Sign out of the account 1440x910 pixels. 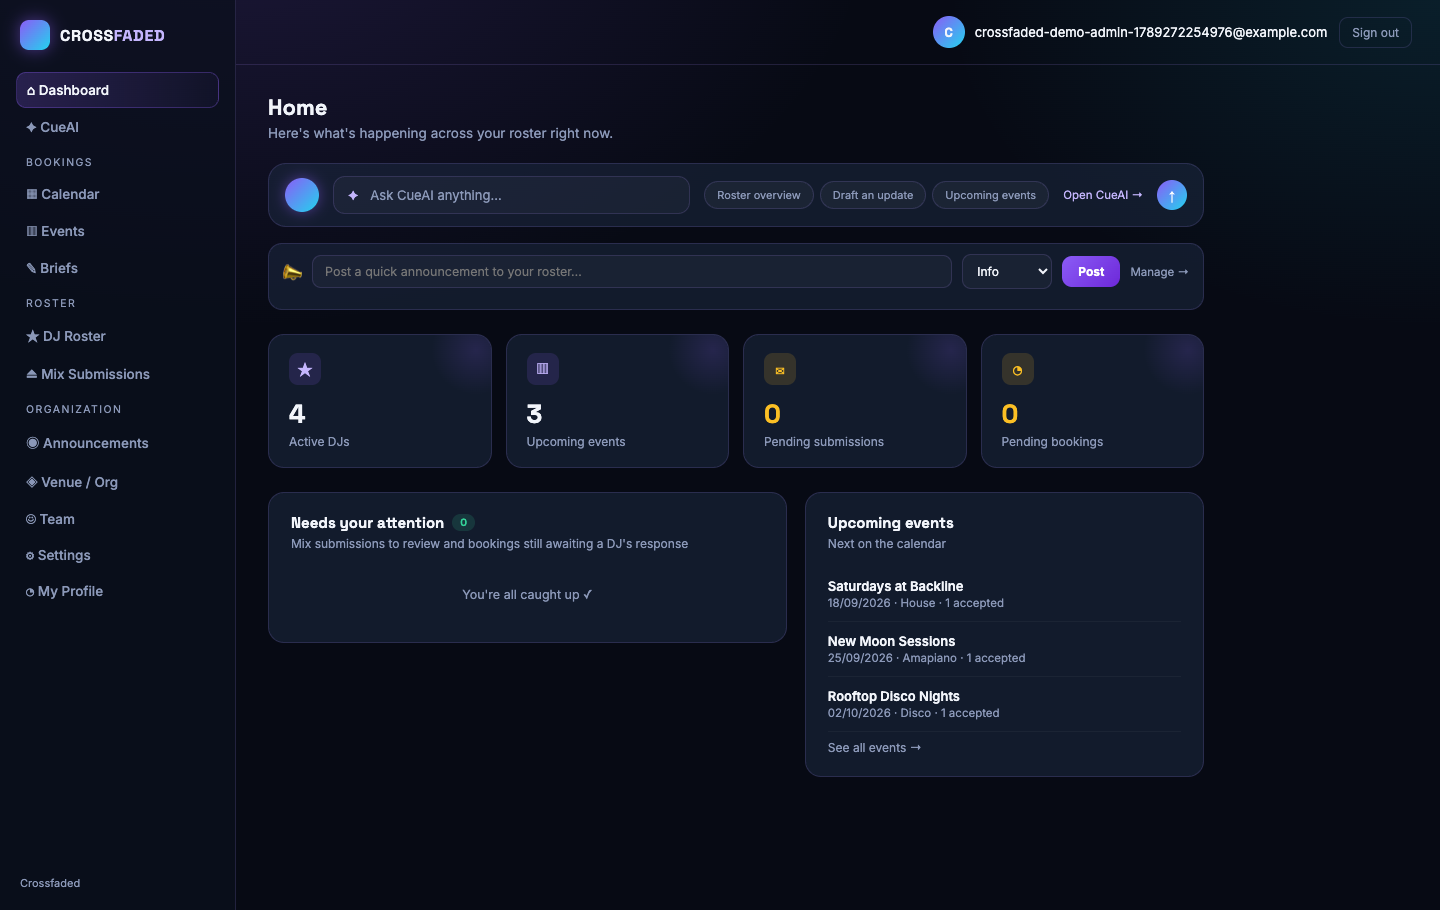(1375, 32)
